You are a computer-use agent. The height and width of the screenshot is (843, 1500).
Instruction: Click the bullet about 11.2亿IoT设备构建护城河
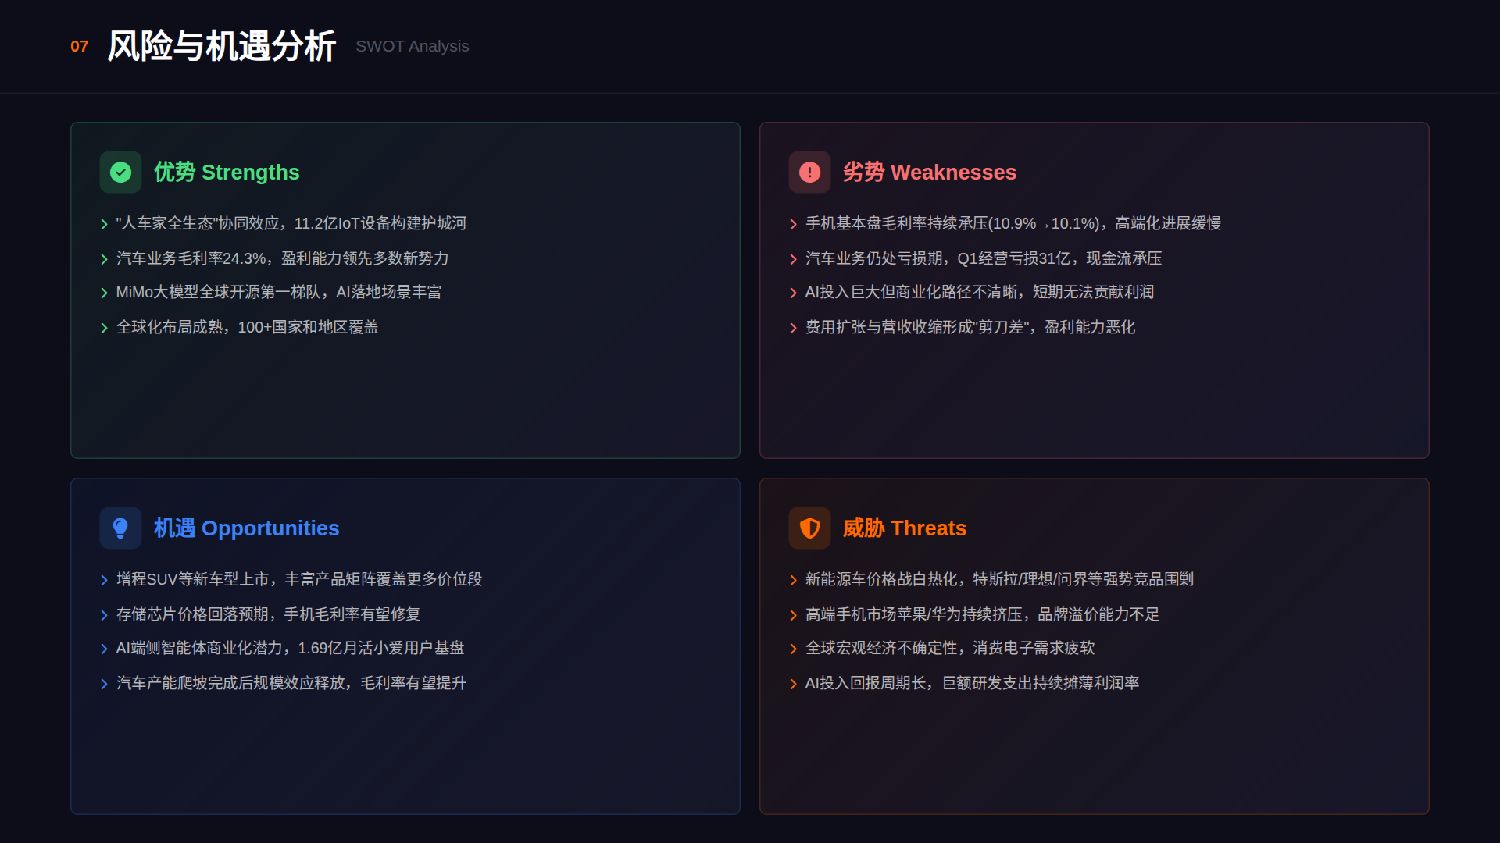click(x=291, y=223)
